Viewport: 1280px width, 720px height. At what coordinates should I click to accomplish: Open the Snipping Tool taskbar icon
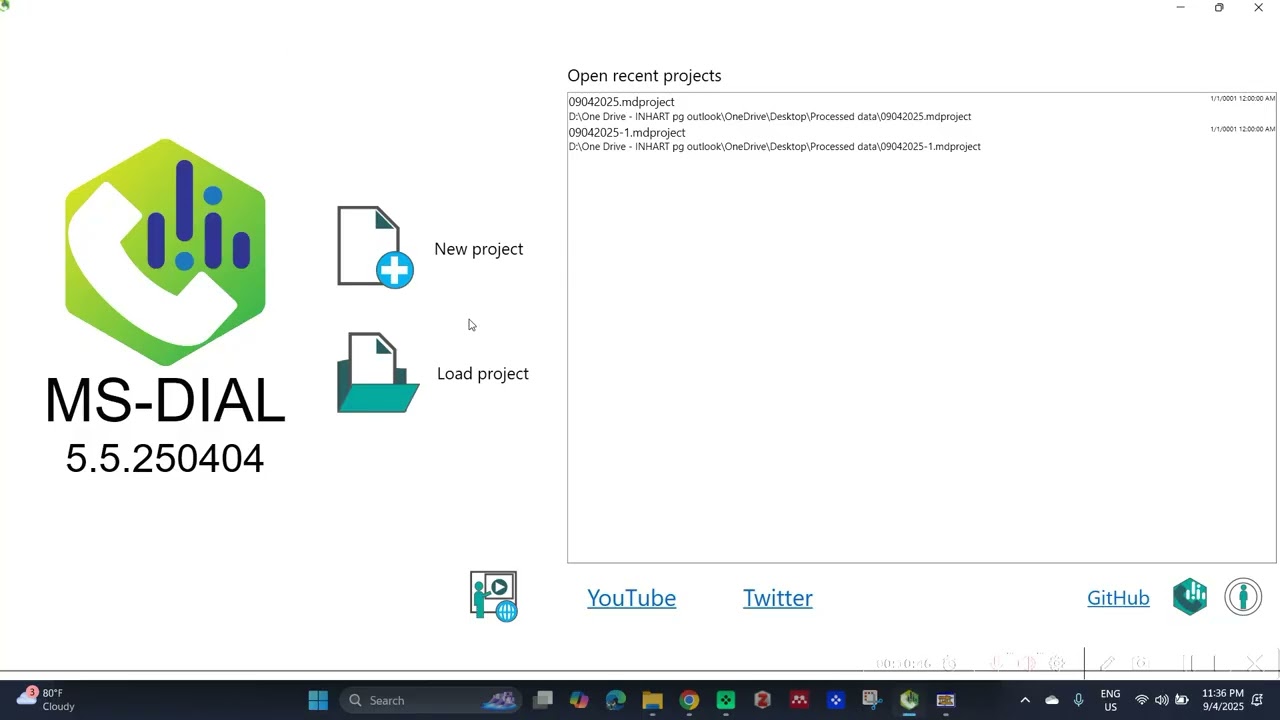pyautogui.click(x=872, y=700)
